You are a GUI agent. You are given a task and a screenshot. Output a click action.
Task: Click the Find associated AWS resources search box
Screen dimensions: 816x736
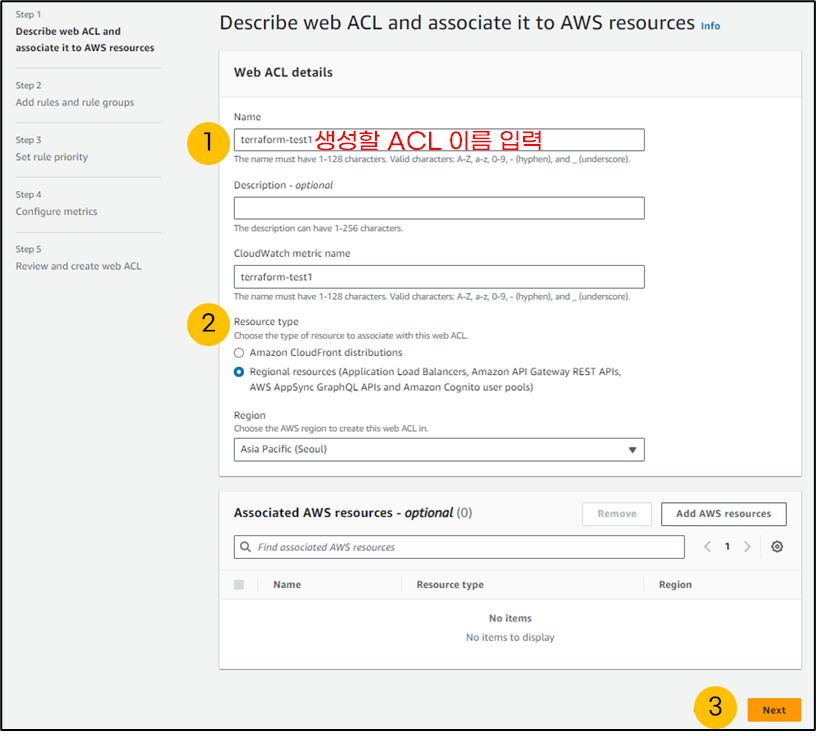(459, 547)
